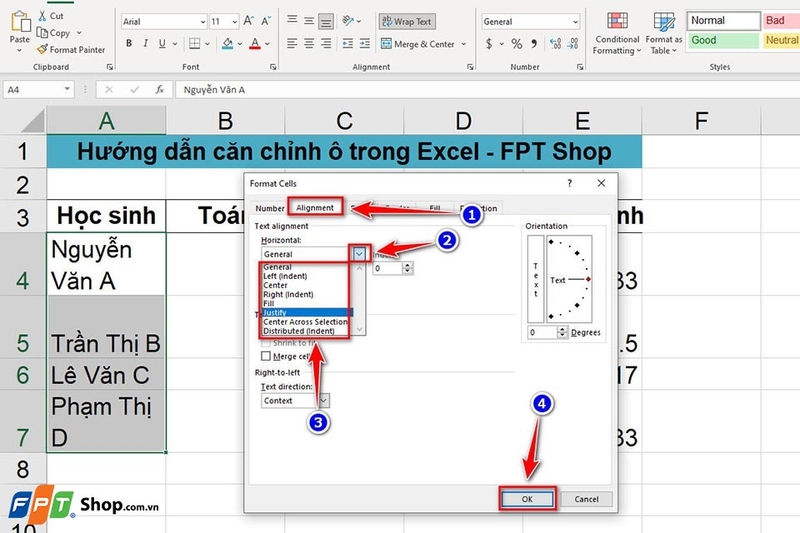Click the Borders icon
Viewport: 800px width, 533px height.
tap(194, 44)
